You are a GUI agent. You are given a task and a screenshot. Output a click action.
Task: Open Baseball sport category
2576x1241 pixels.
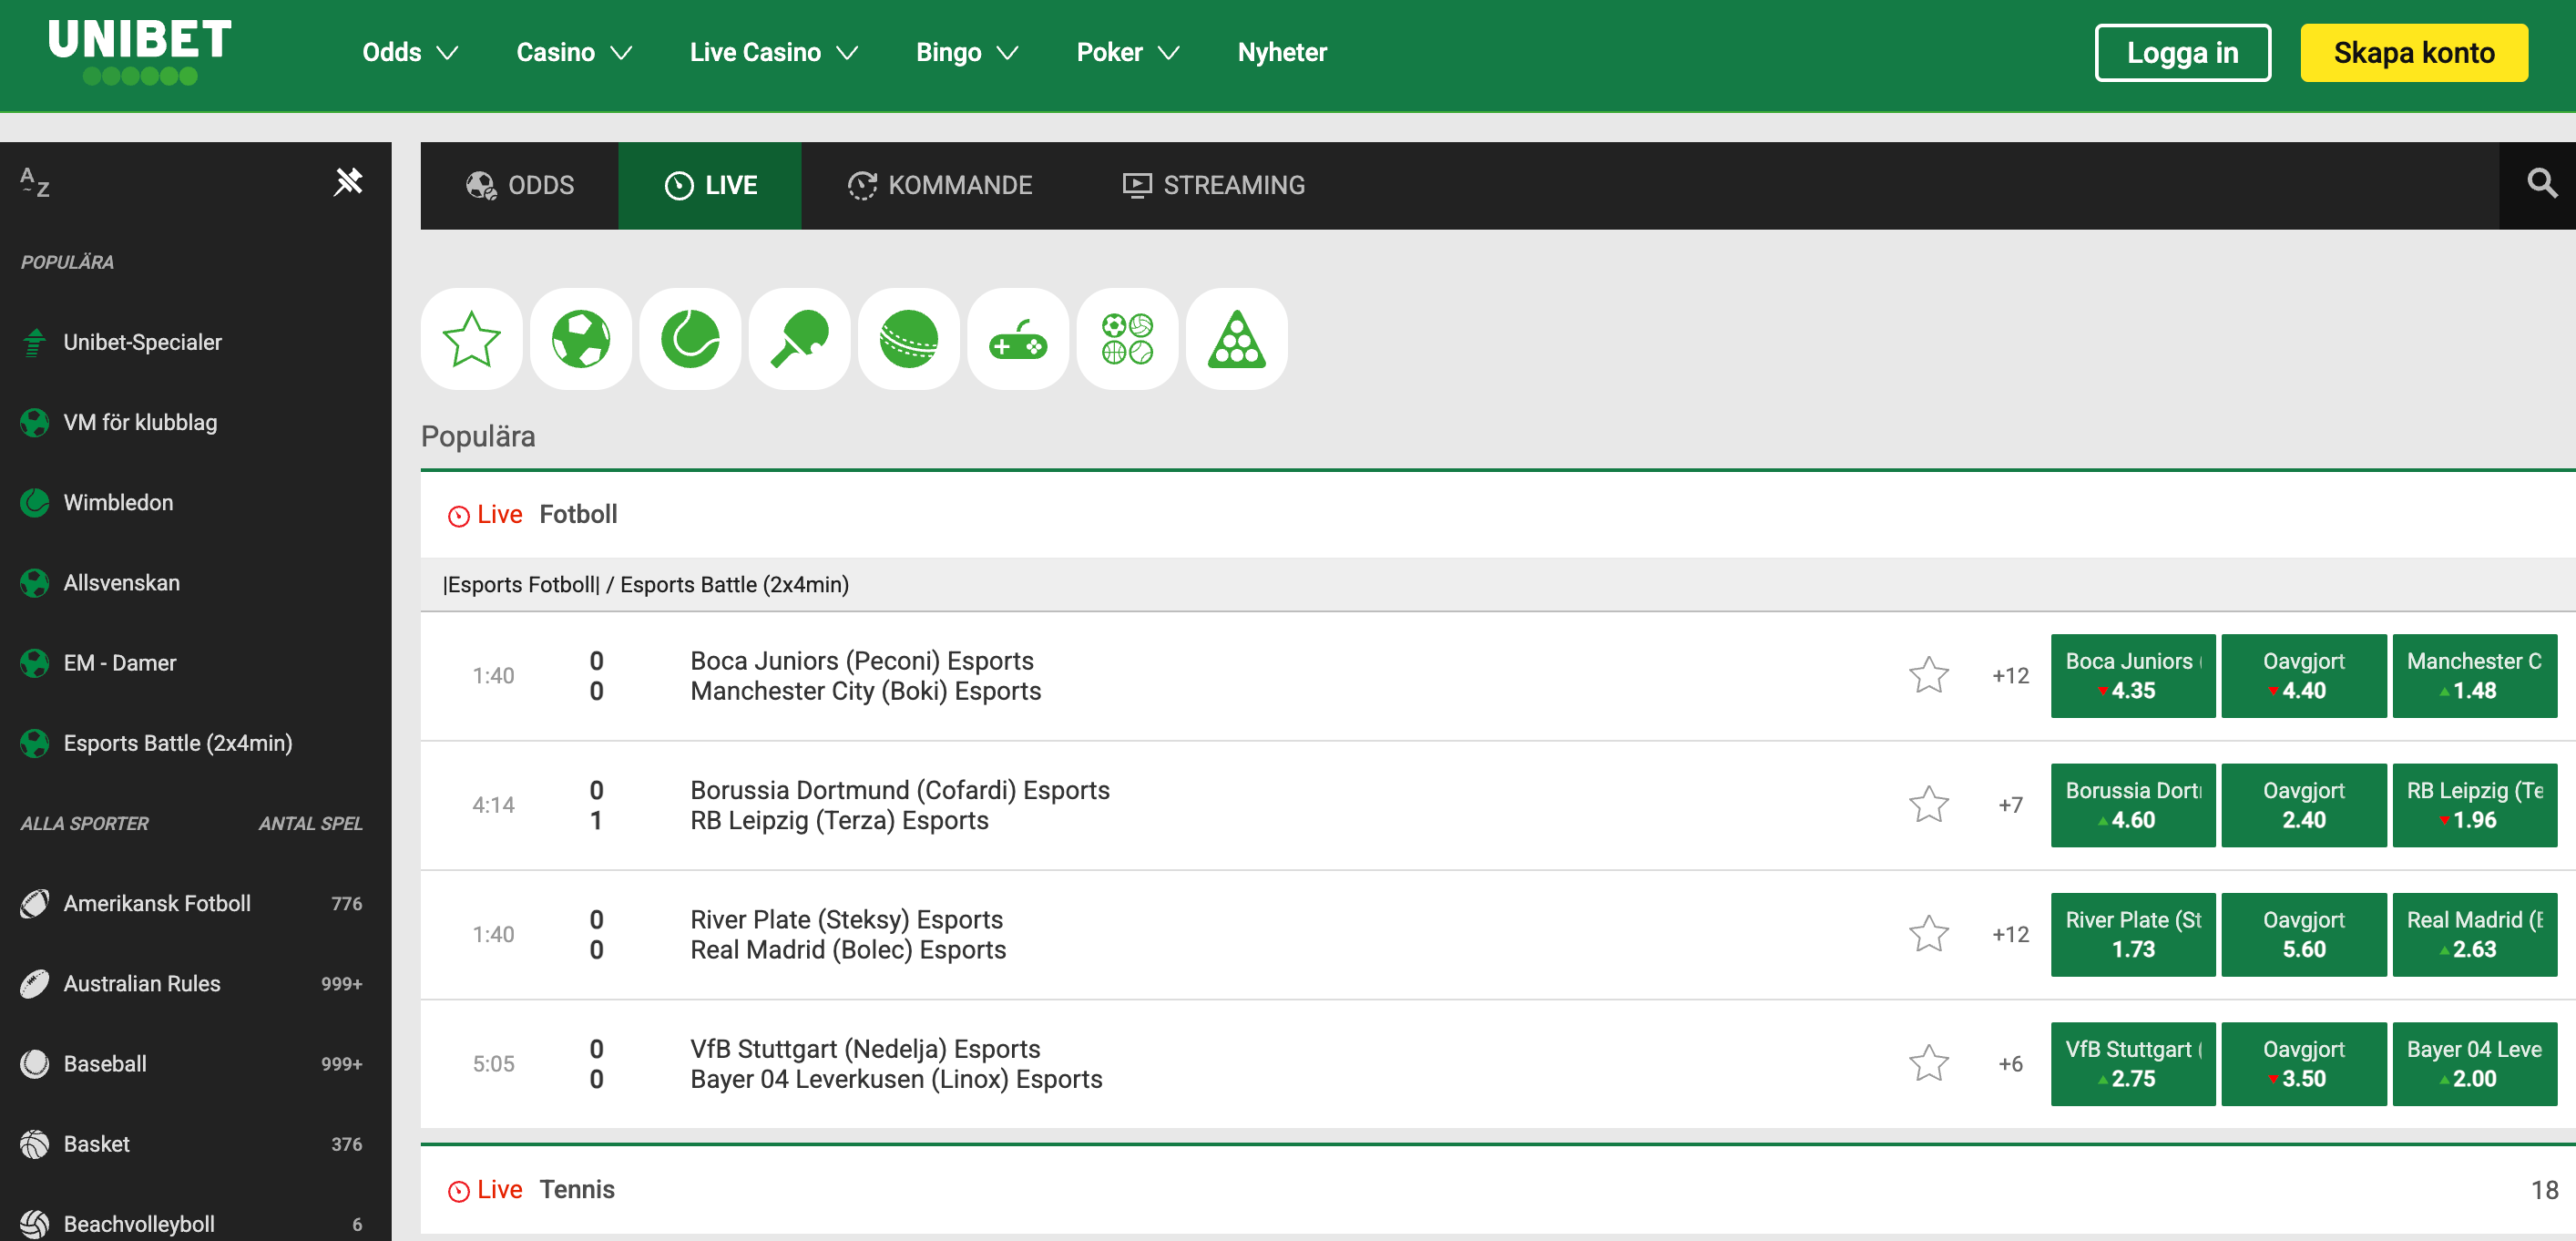pyautogui.click(x=195, y=1063)
